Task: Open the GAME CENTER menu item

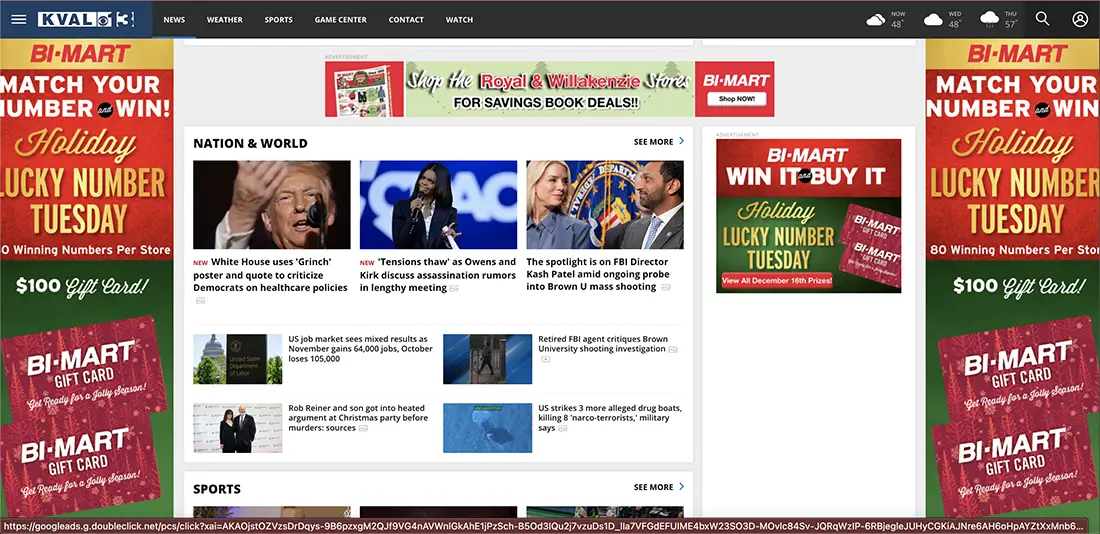Action: coord(340,20)
